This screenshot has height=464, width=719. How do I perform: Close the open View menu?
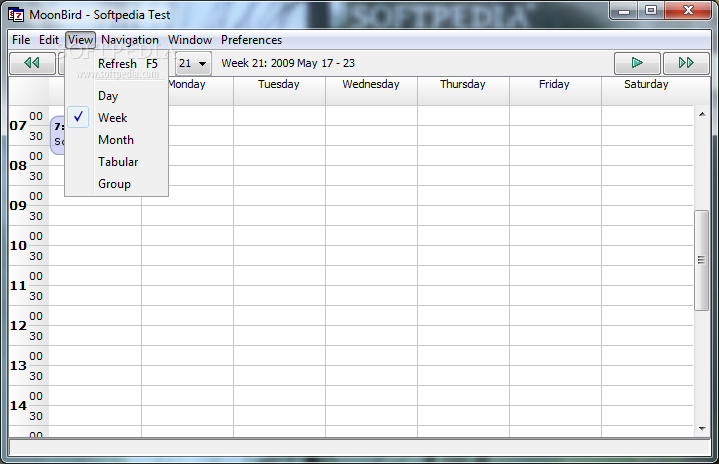80,40
